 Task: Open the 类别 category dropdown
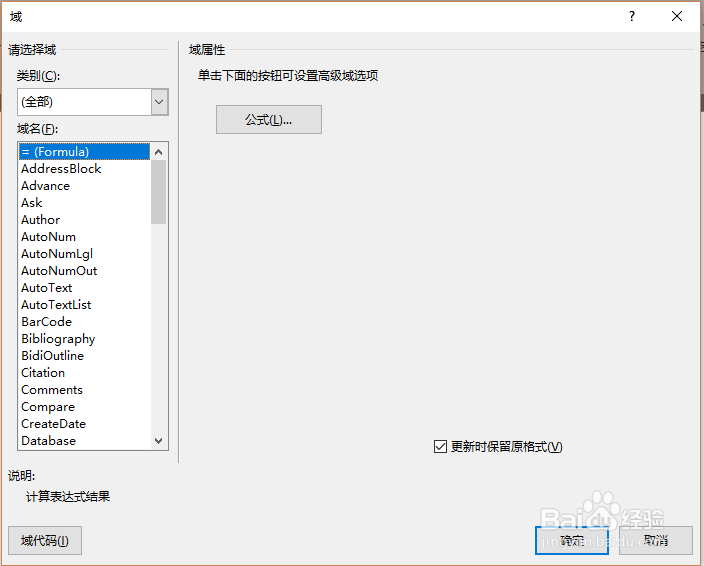pyautogui.click(x=92, y=102)
